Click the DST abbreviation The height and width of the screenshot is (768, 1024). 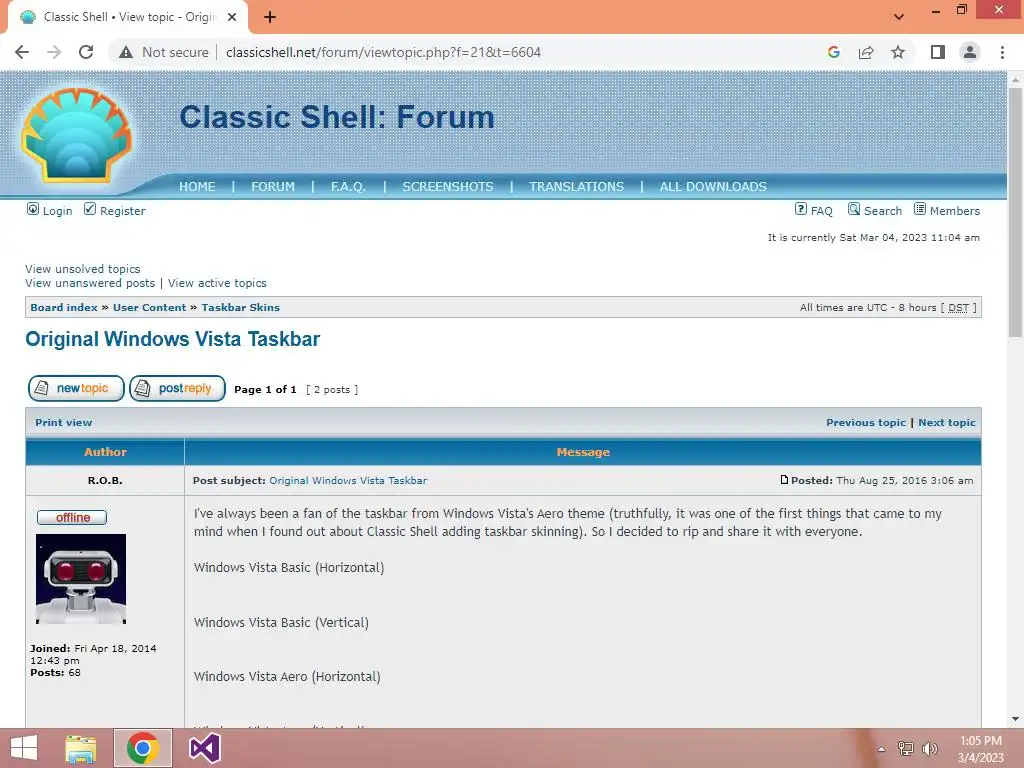958,308
